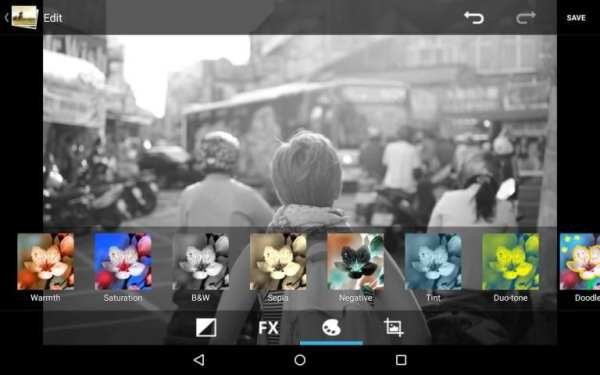The height and width of the screenshot is (375, 600).
Task: Click the Negative label text
Action: 356,298
